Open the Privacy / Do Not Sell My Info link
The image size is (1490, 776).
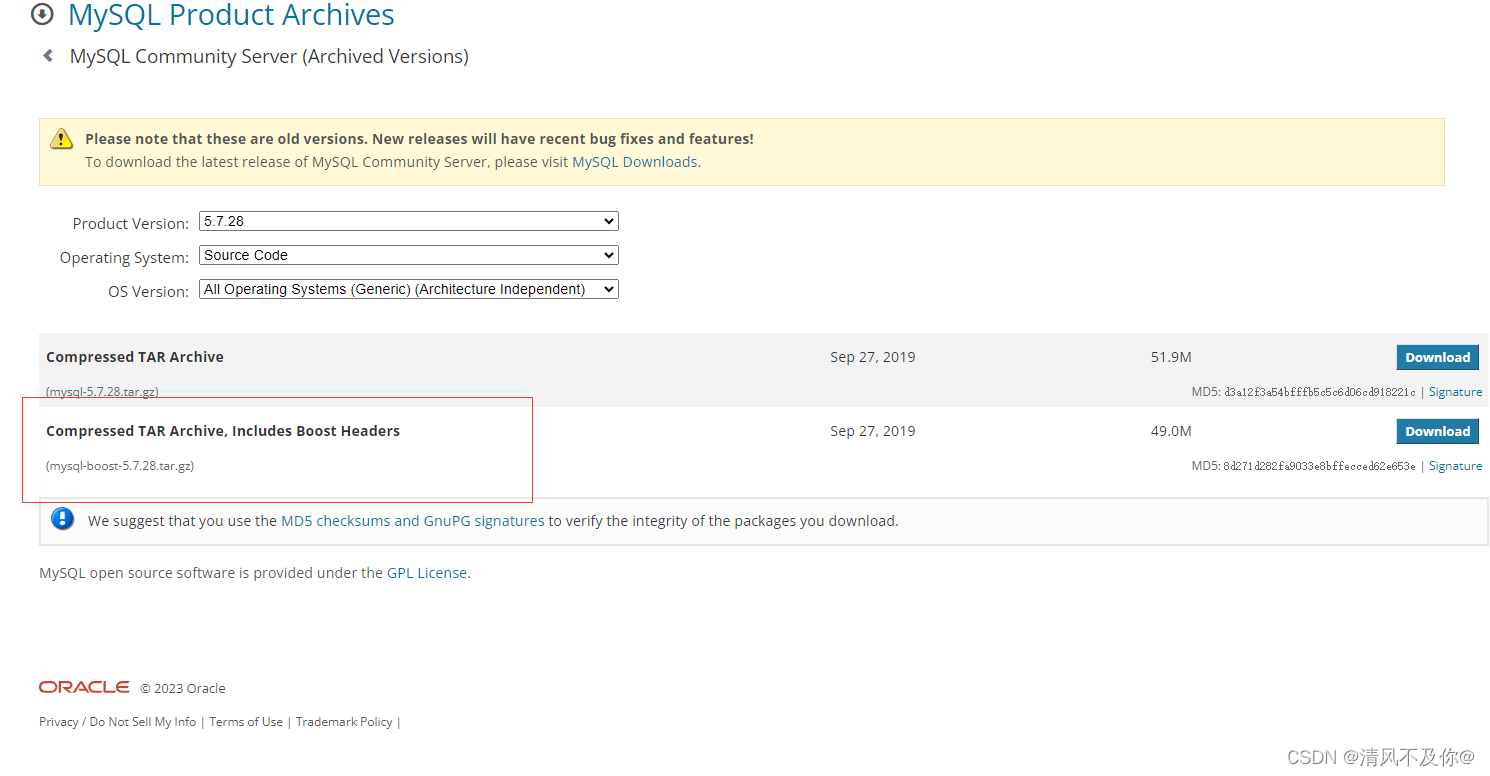[x=118, y=722]
